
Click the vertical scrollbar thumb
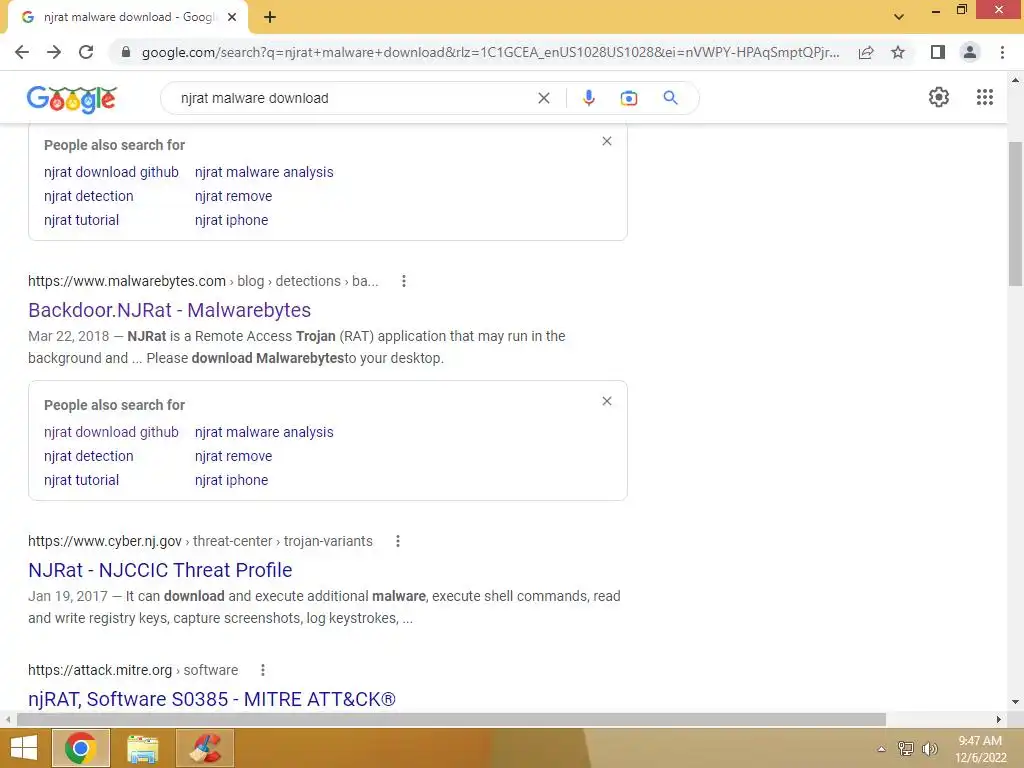coord(1015,214)
